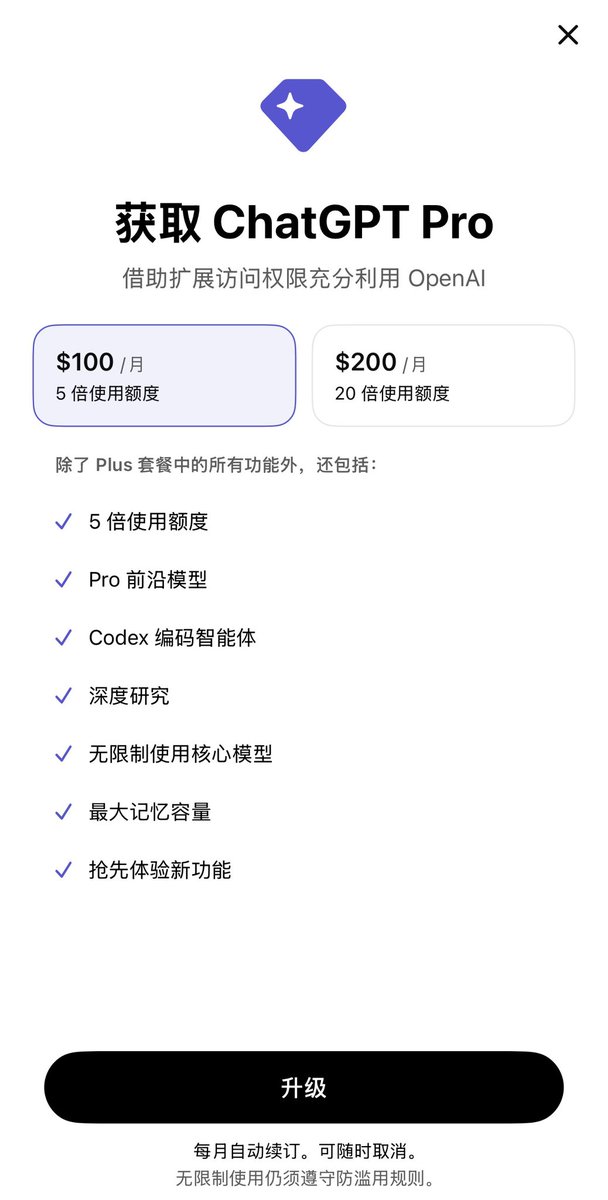Close the ChatGPT Pro upgrade screen

[x=568, y=35]
